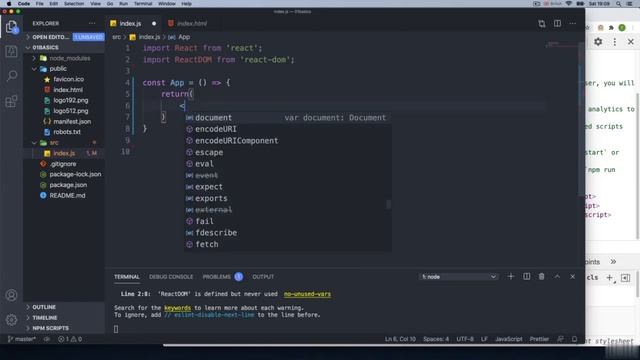Expand the Outline section
The width and height of the screenshot is (640, 360).
click(x=44, y=307)
